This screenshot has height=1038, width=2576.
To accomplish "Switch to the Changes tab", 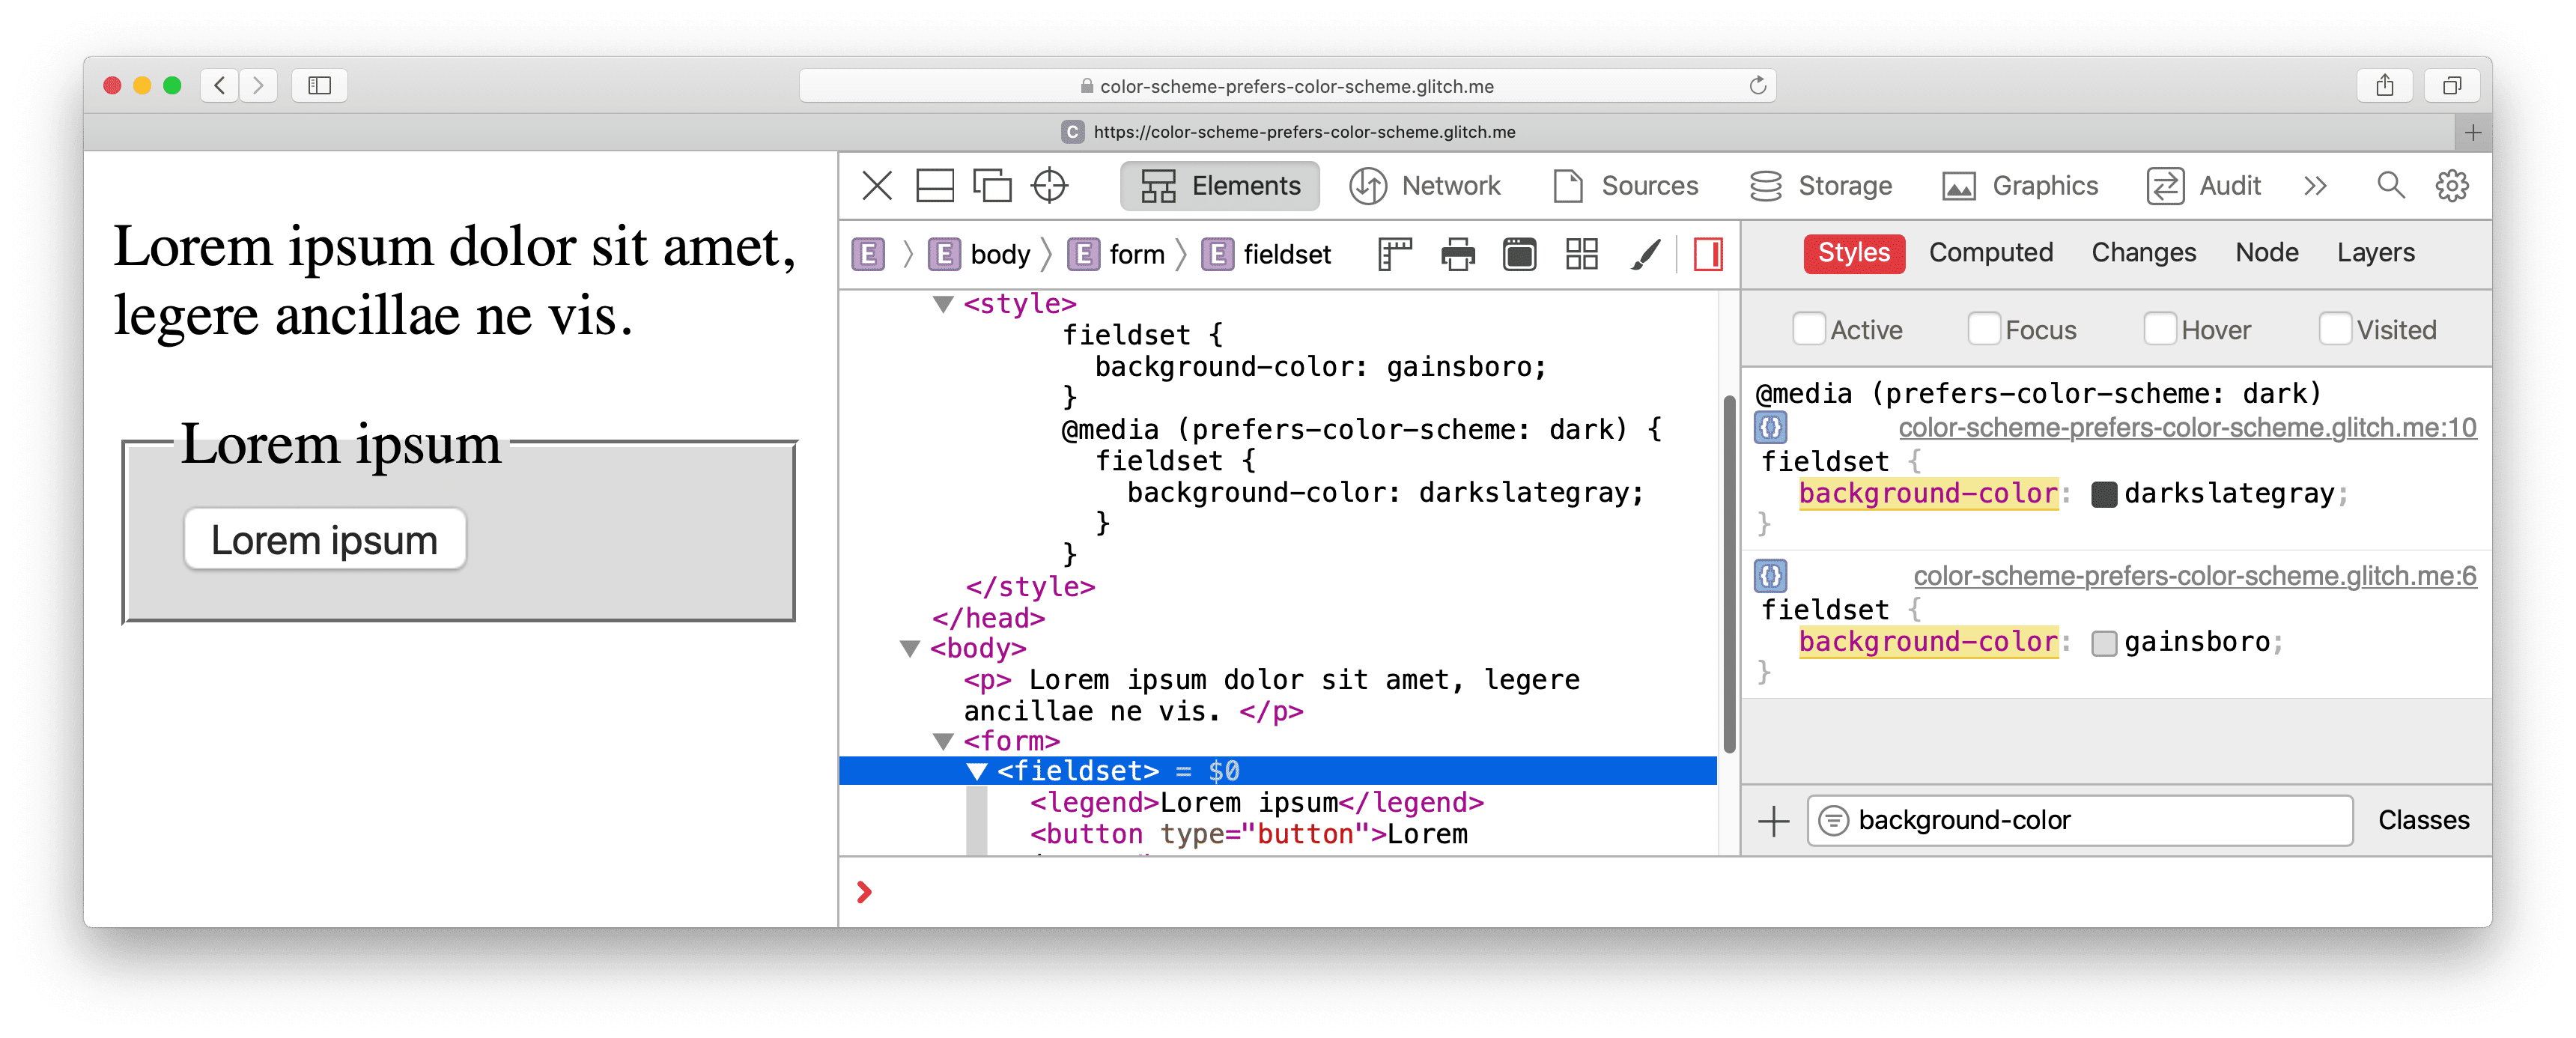I will 2141,253.
